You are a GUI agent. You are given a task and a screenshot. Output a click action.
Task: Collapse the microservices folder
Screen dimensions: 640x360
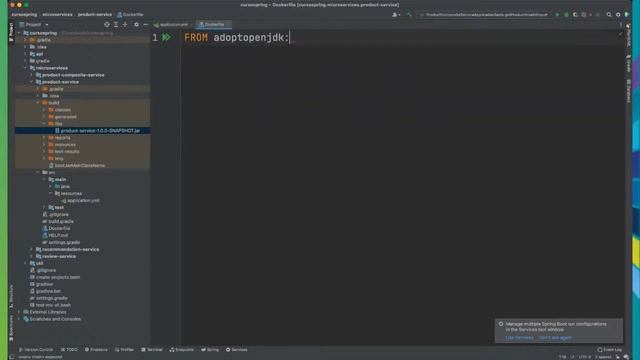coord(26,68)
